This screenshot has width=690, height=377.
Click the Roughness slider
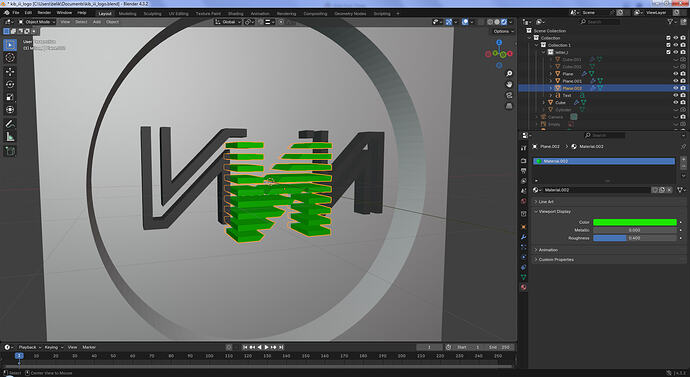pyautogui.click(x=635, y=238)
